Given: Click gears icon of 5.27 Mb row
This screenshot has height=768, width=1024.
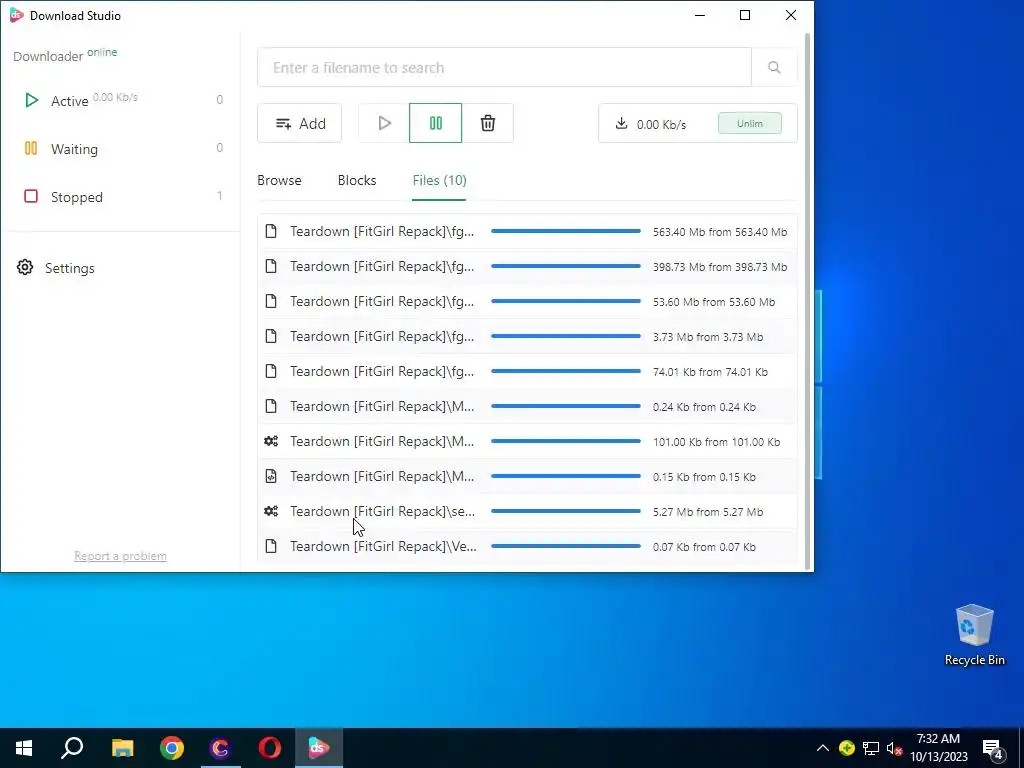Looking at the screenshot, I should tap(271, 511).
